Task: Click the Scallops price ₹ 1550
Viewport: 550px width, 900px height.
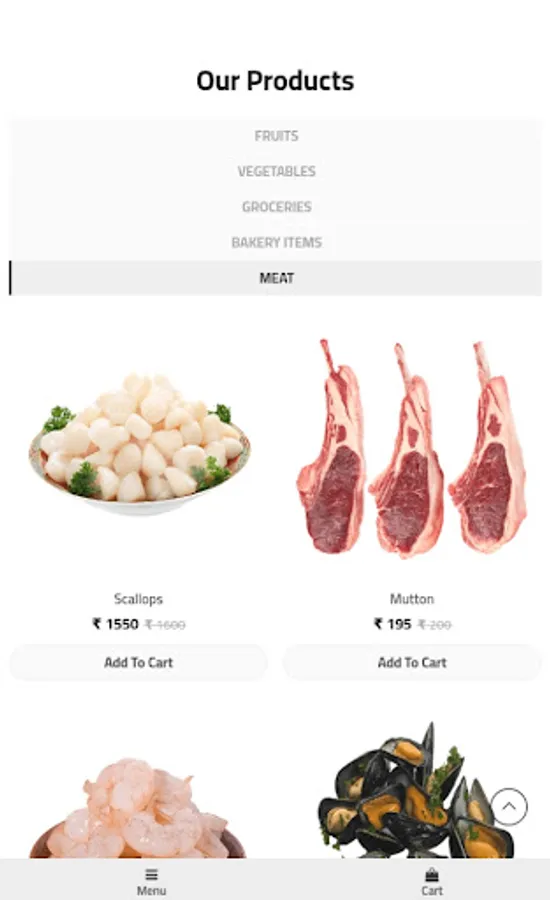Action: 115,624
